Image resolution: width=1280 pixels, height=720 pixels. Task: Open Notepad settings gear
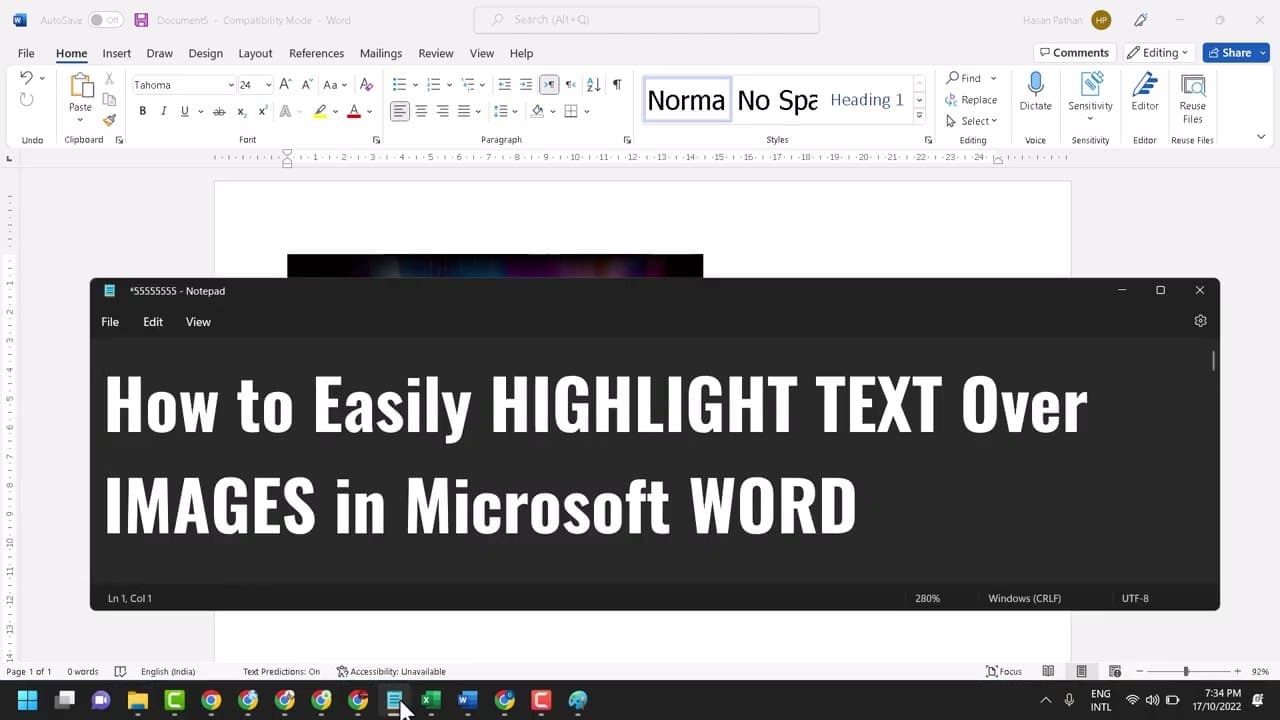tap(1200, 321)
